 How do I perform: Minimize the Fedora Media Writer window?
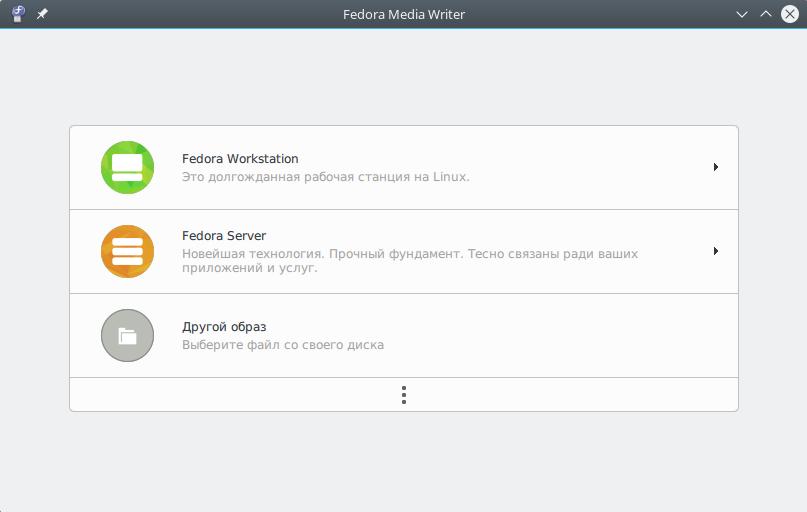click(x=742, y=14)
